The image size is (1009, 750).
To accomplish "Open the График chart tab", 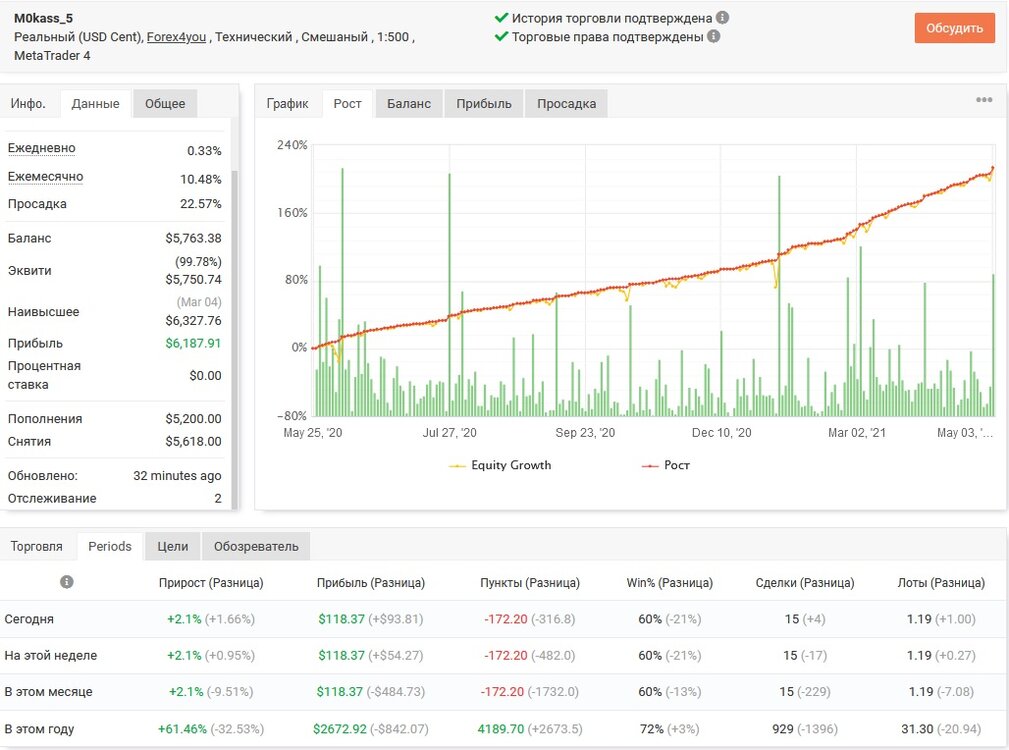I will pos(288,104).
